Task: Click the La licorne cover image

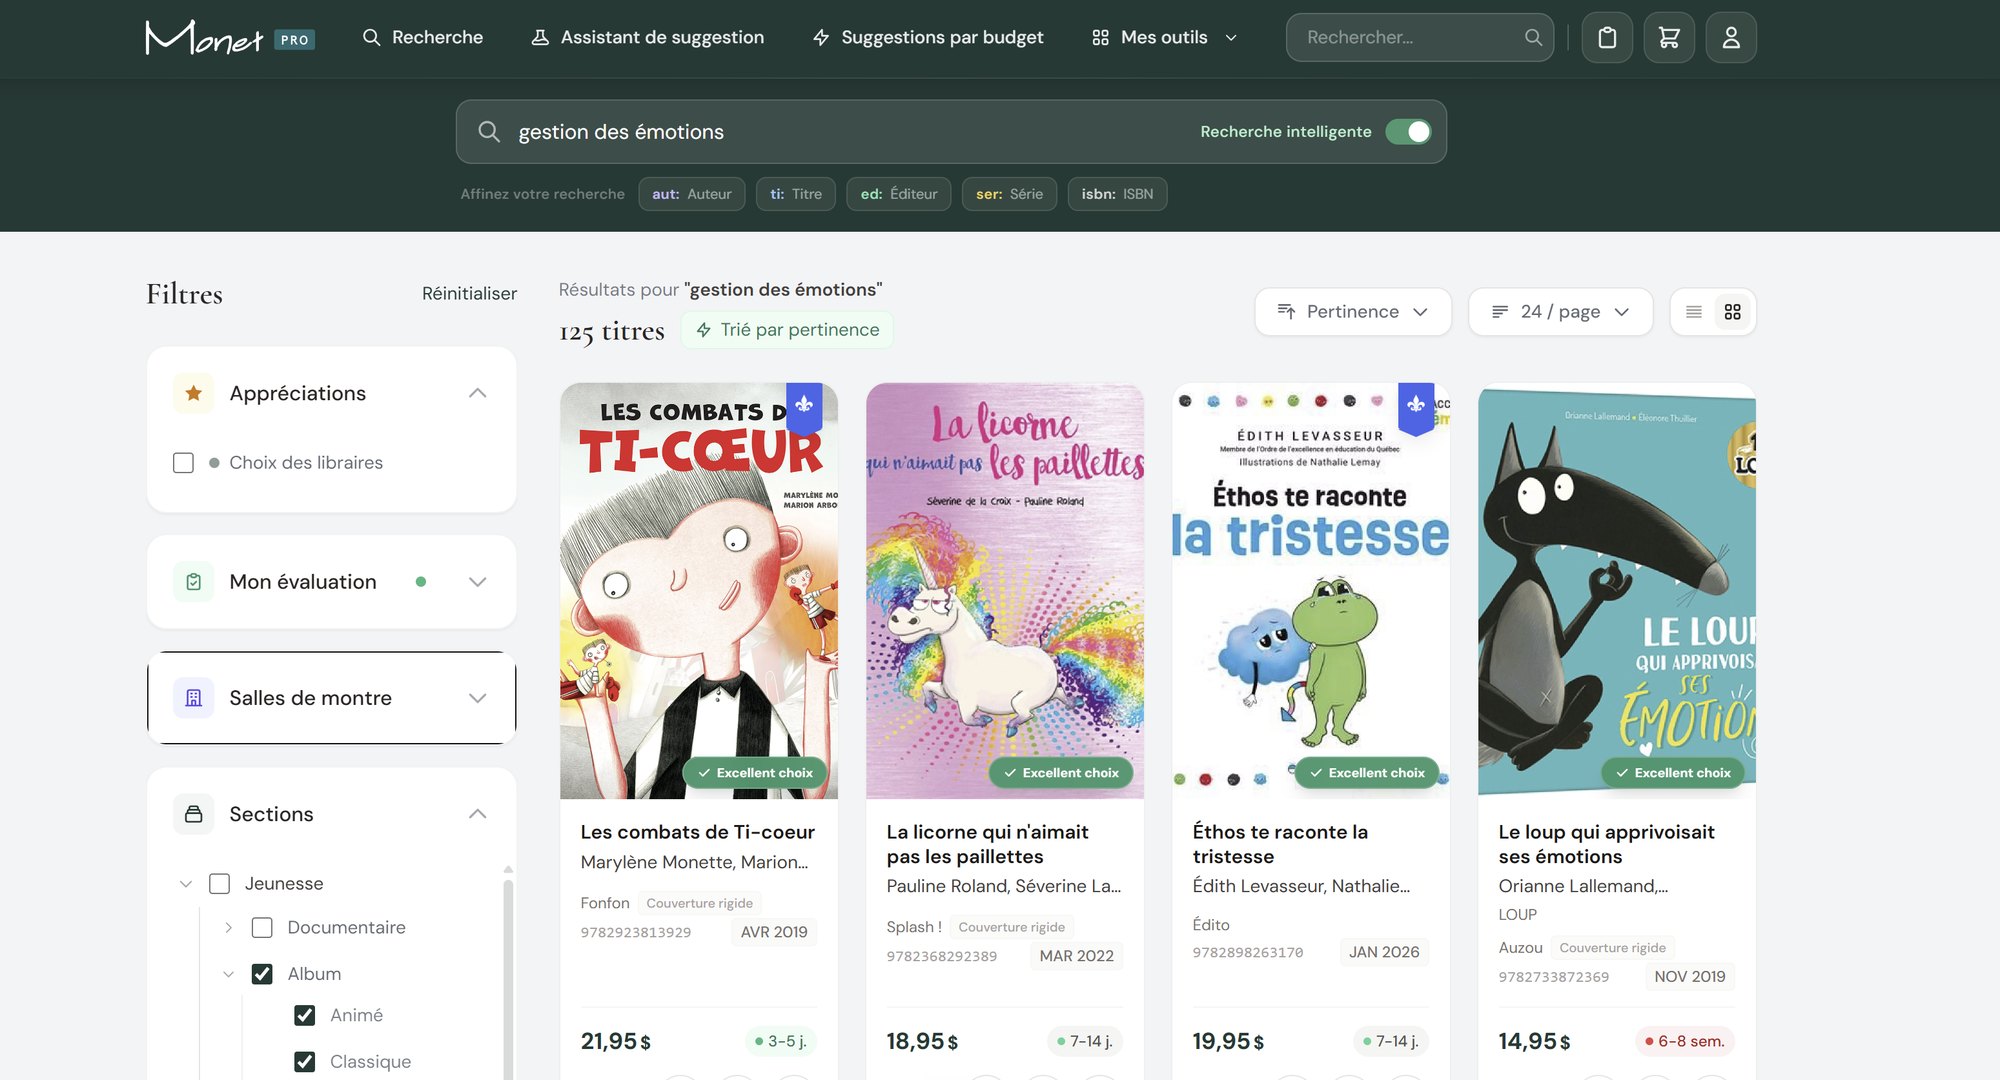Action: 1005,591
